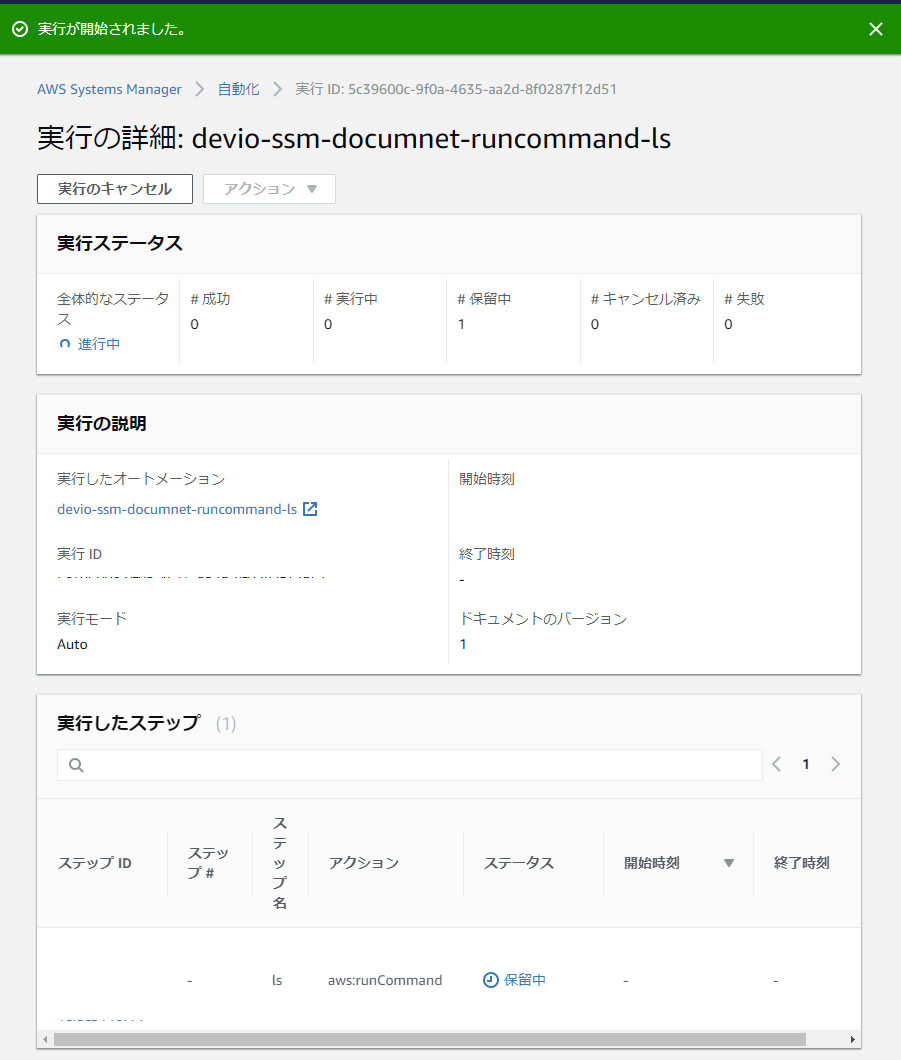The height and width of the screenshot is (1060, 901).
Task: Click horizontal scrollbar left arrow
Action: click(45, 1039)
